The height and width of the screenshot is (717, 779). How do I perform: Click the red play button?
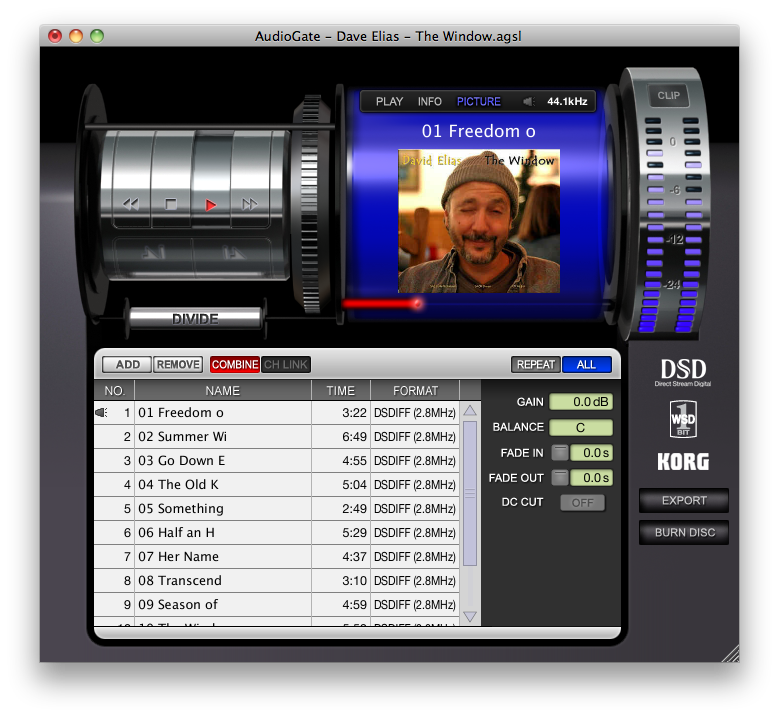[211, 205]
